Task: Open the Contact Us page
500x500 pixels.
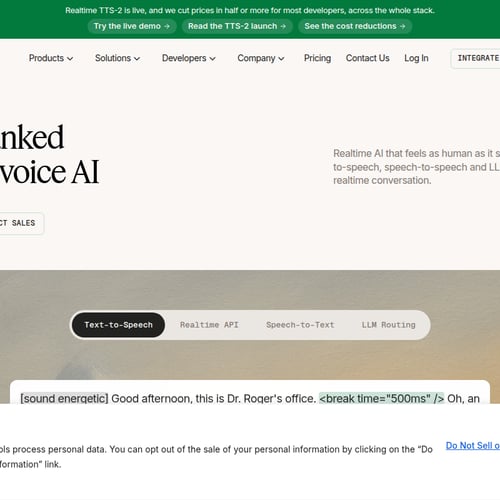Action: pyautogui.click(x=367, y=58)
